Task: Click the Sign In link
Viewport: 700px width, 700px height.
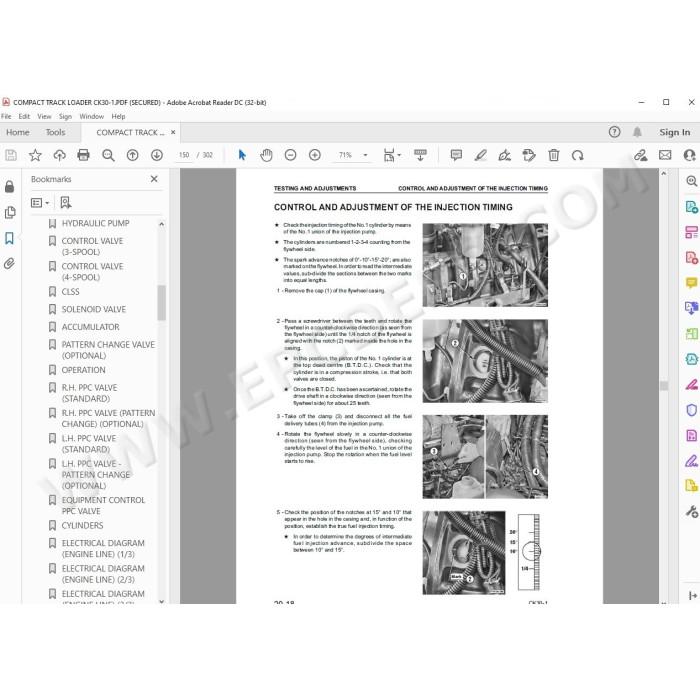Action: 675,132
